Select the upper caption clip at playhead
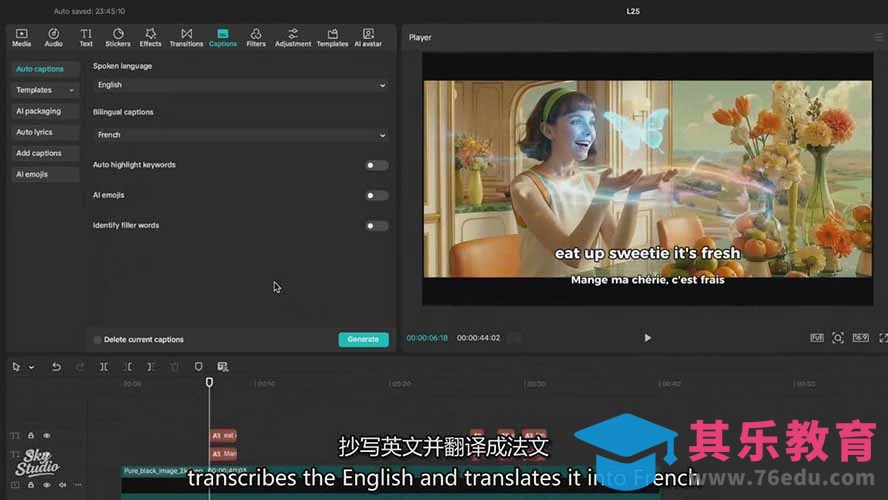Screen dimensions: 888x500 click(224, 435)
